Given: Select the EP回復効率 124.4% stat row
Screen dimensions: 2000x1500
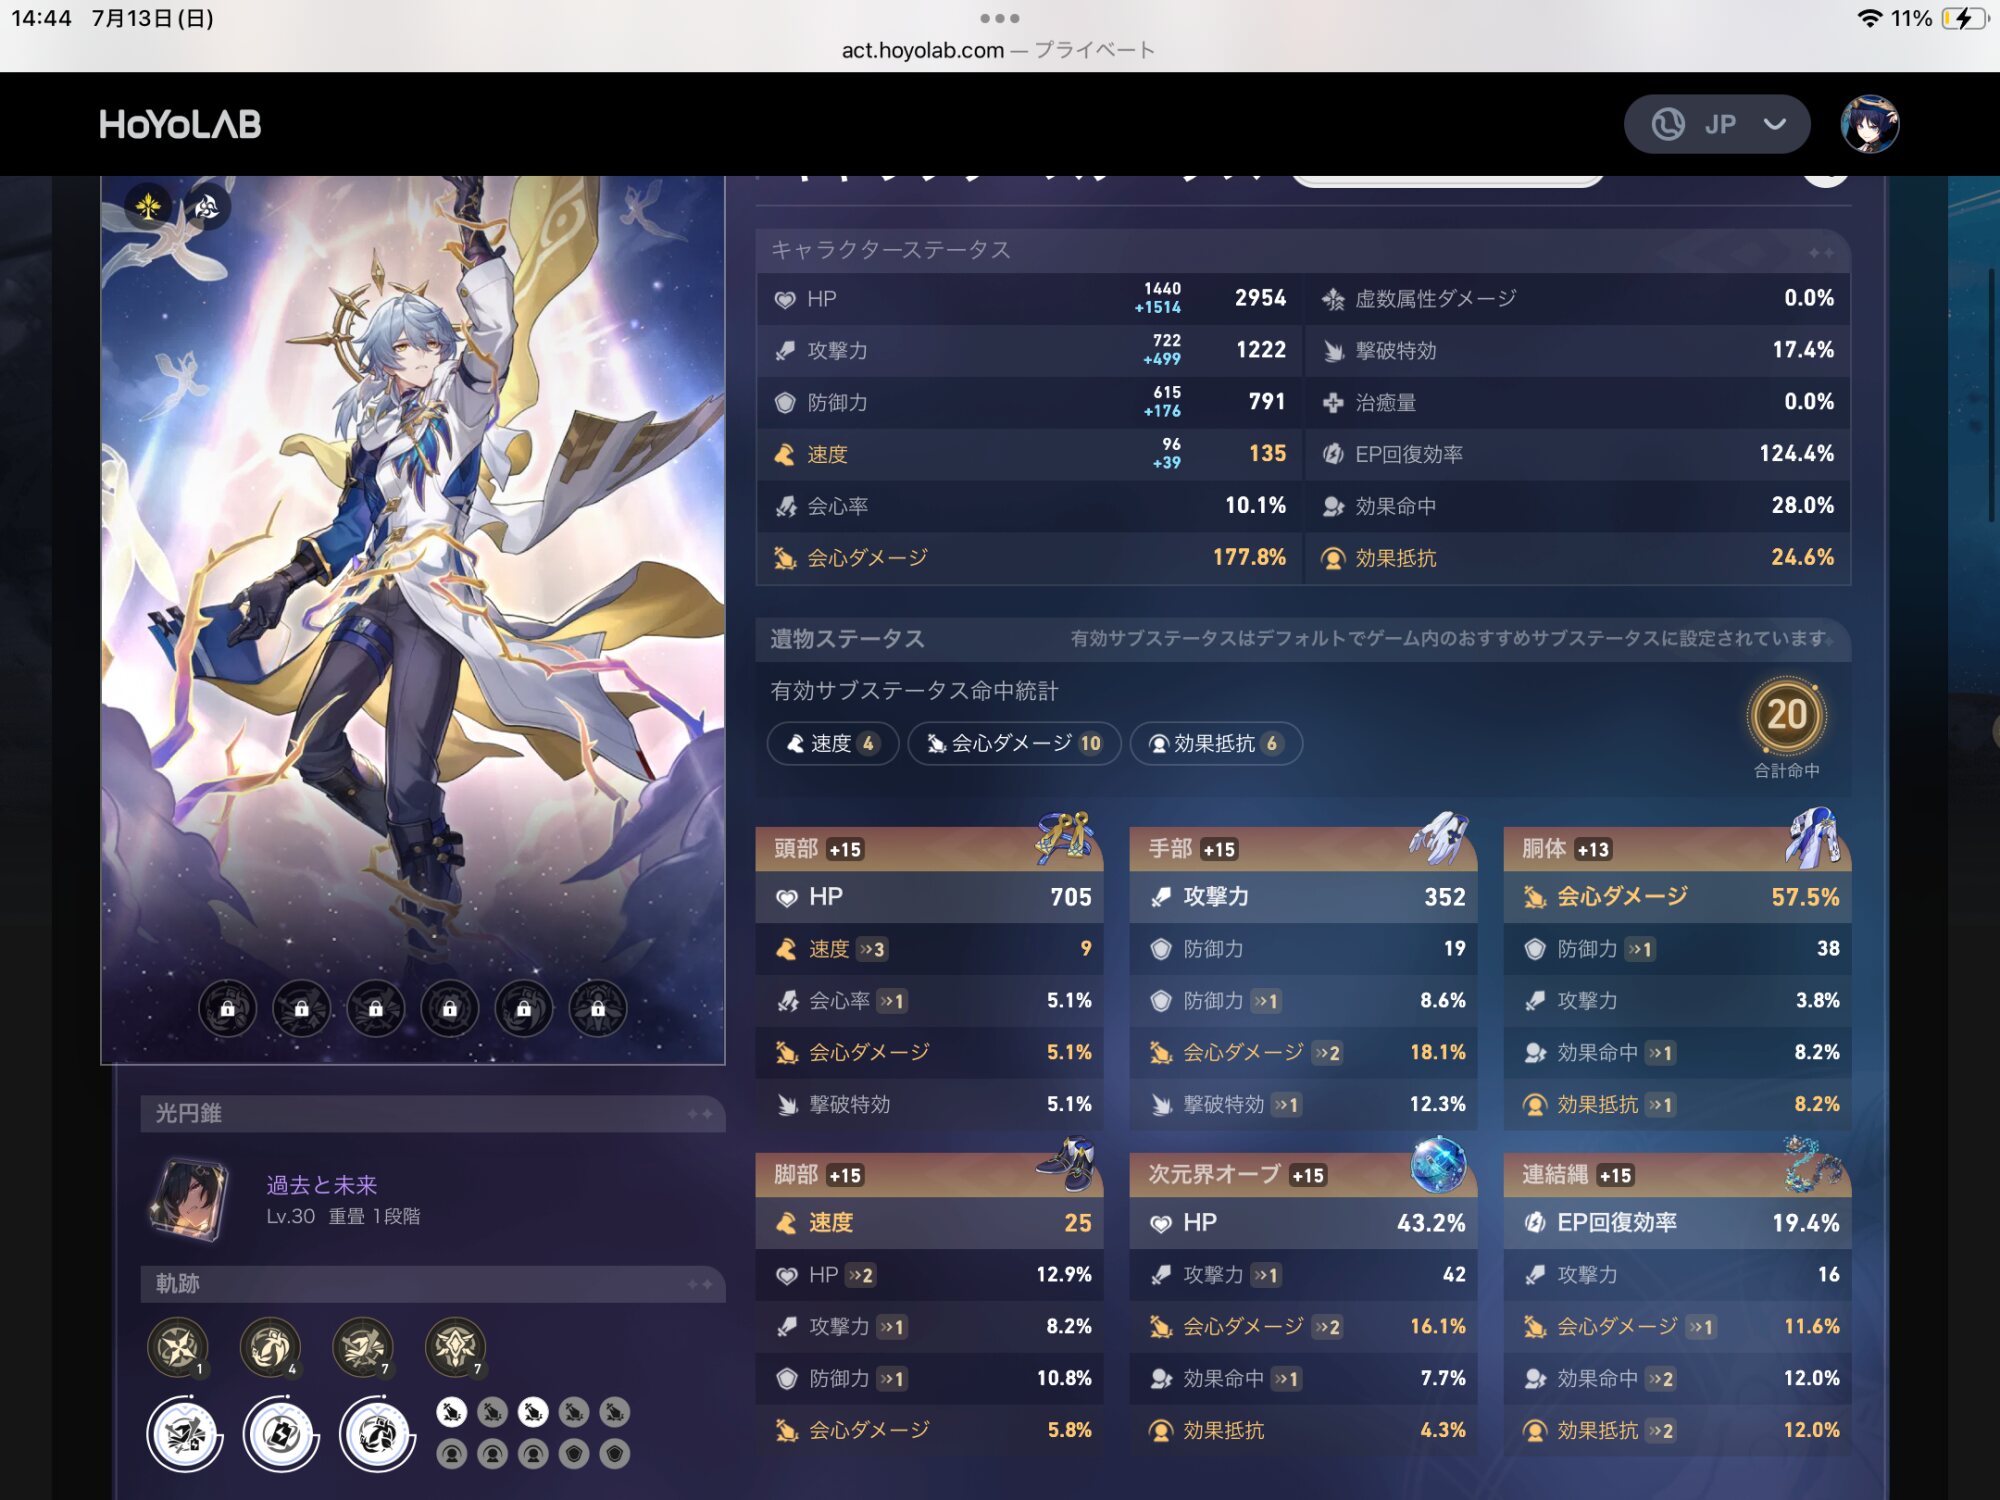Looking at the screenshot, I should [x=1578, y=454].
